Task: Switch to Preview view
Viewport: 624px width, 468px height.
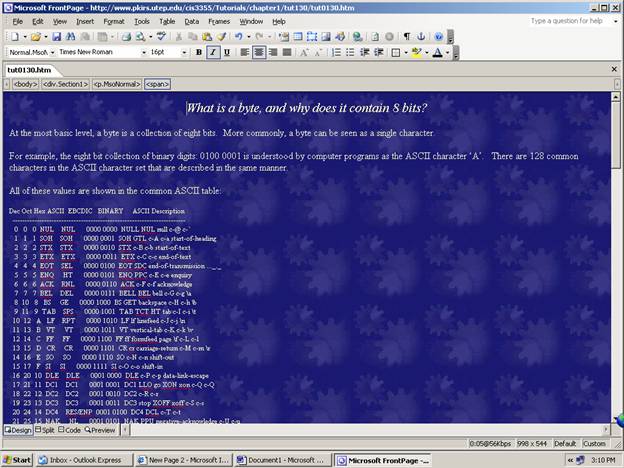Action: click(x=100, y=430)
